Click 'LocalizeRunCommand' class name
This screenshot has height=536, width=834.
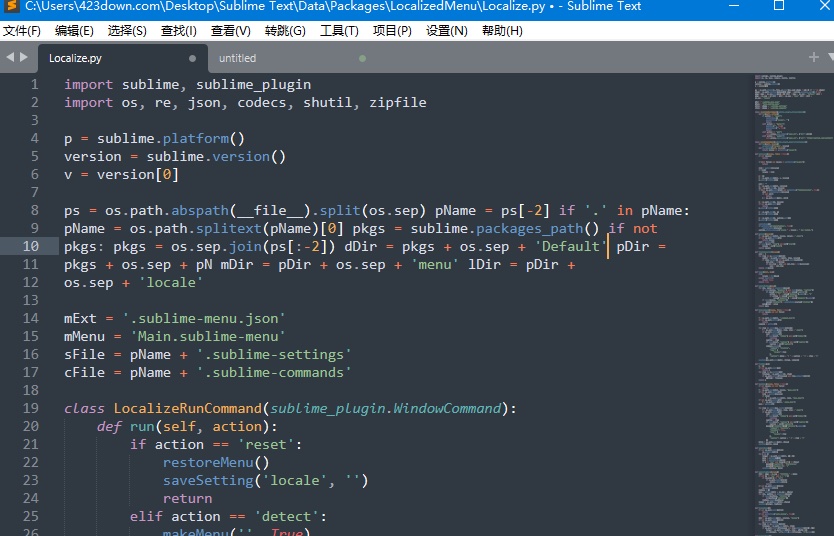pyautogui.click(x=188, y=408)
